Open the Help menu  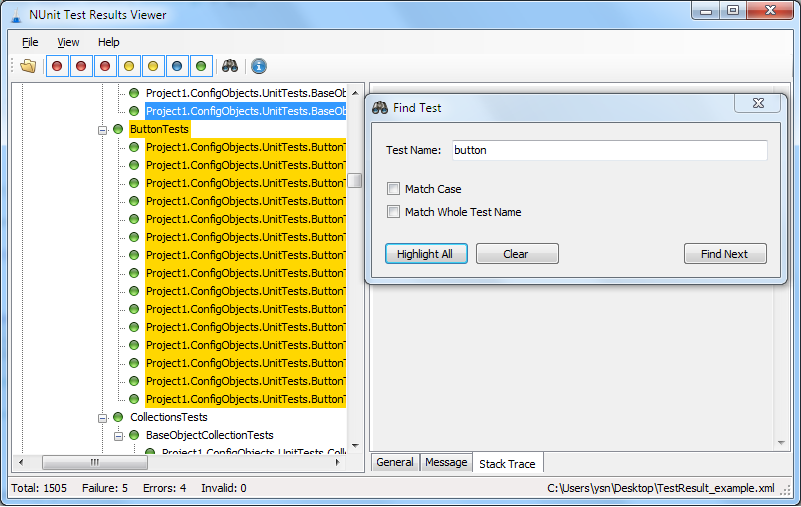(x=108, y=42)
